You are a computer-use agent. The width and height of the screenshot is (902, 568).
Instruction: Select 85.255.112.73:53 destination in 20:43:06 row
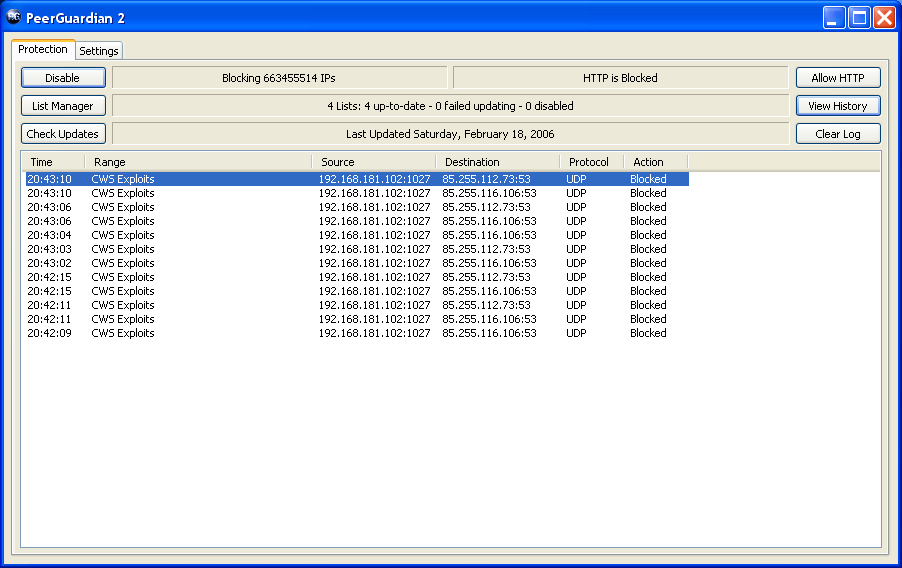click(x=487, y=207)
